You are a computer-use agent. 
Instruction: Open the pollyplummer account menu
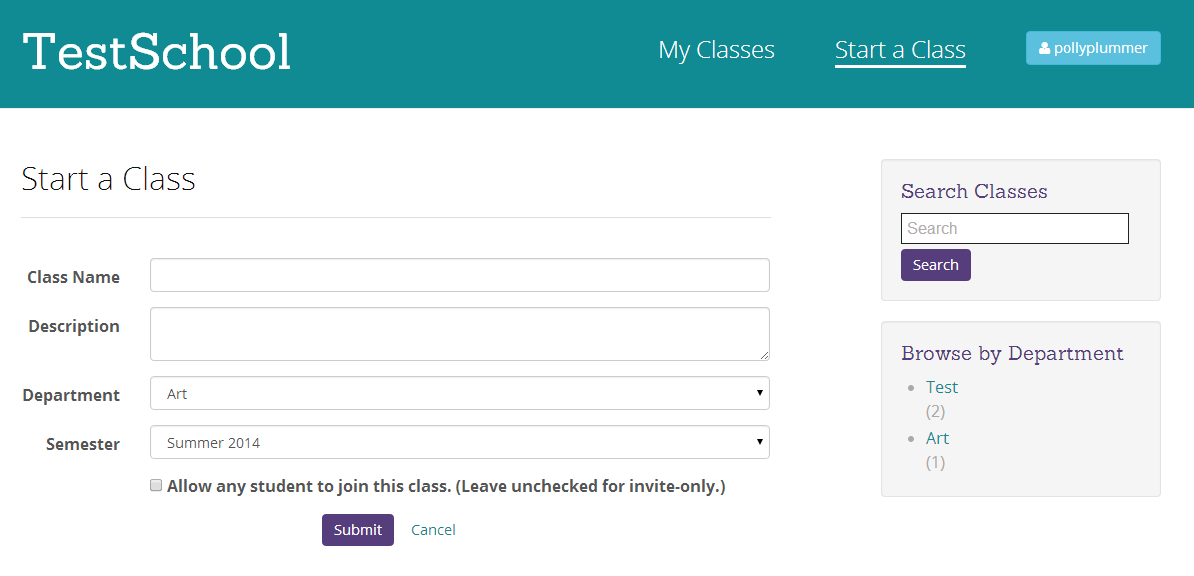coord(1093,47)
